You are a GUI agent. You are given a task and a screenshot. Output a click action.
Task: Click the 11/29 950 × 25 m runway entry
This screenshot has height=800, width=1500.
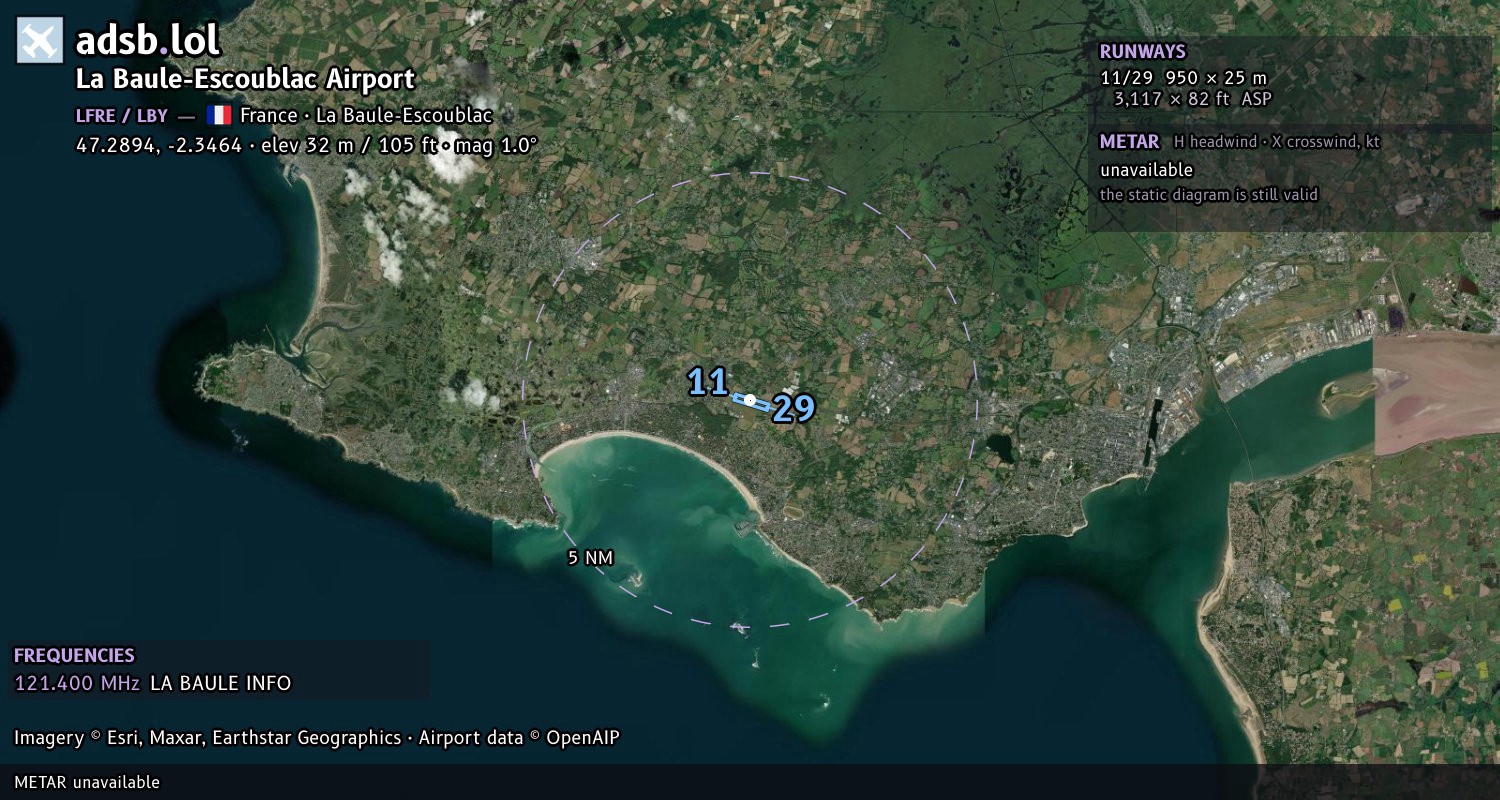click(x=1183, y=77)
